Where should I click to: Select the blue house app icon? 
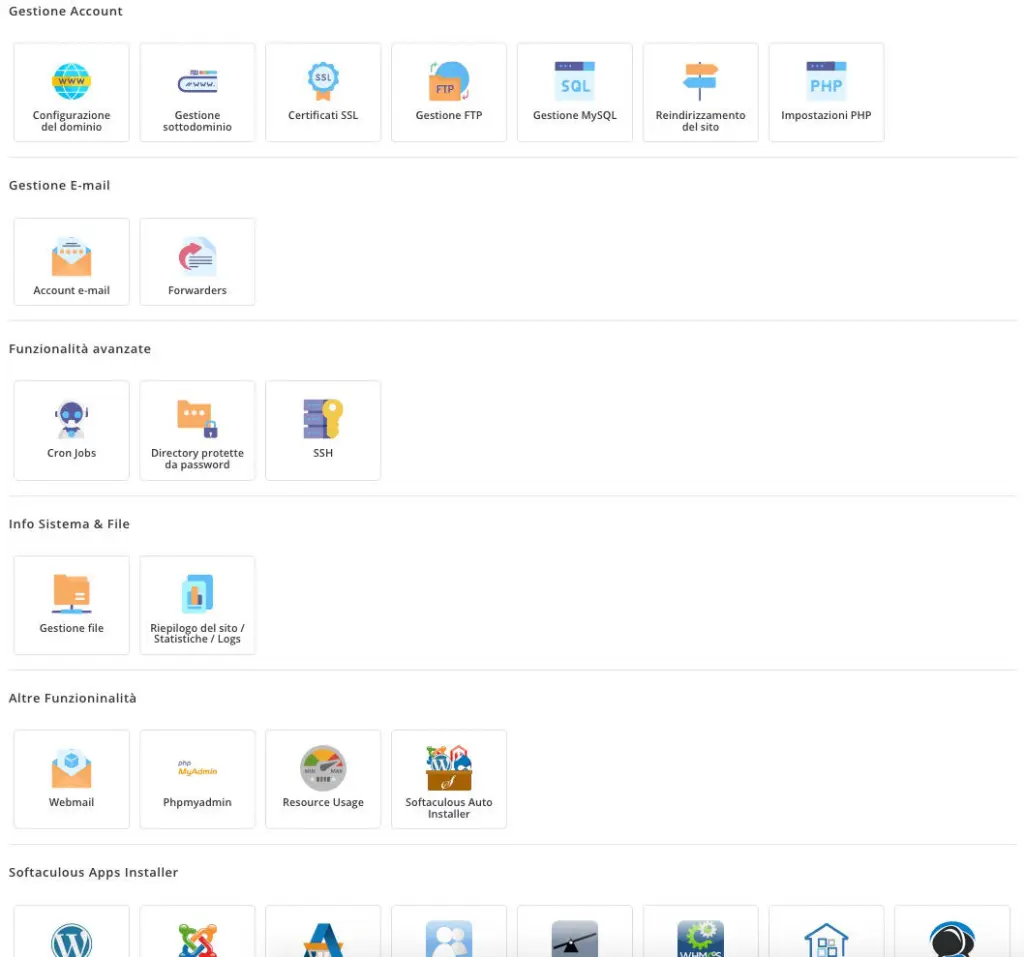coord(826,940)
